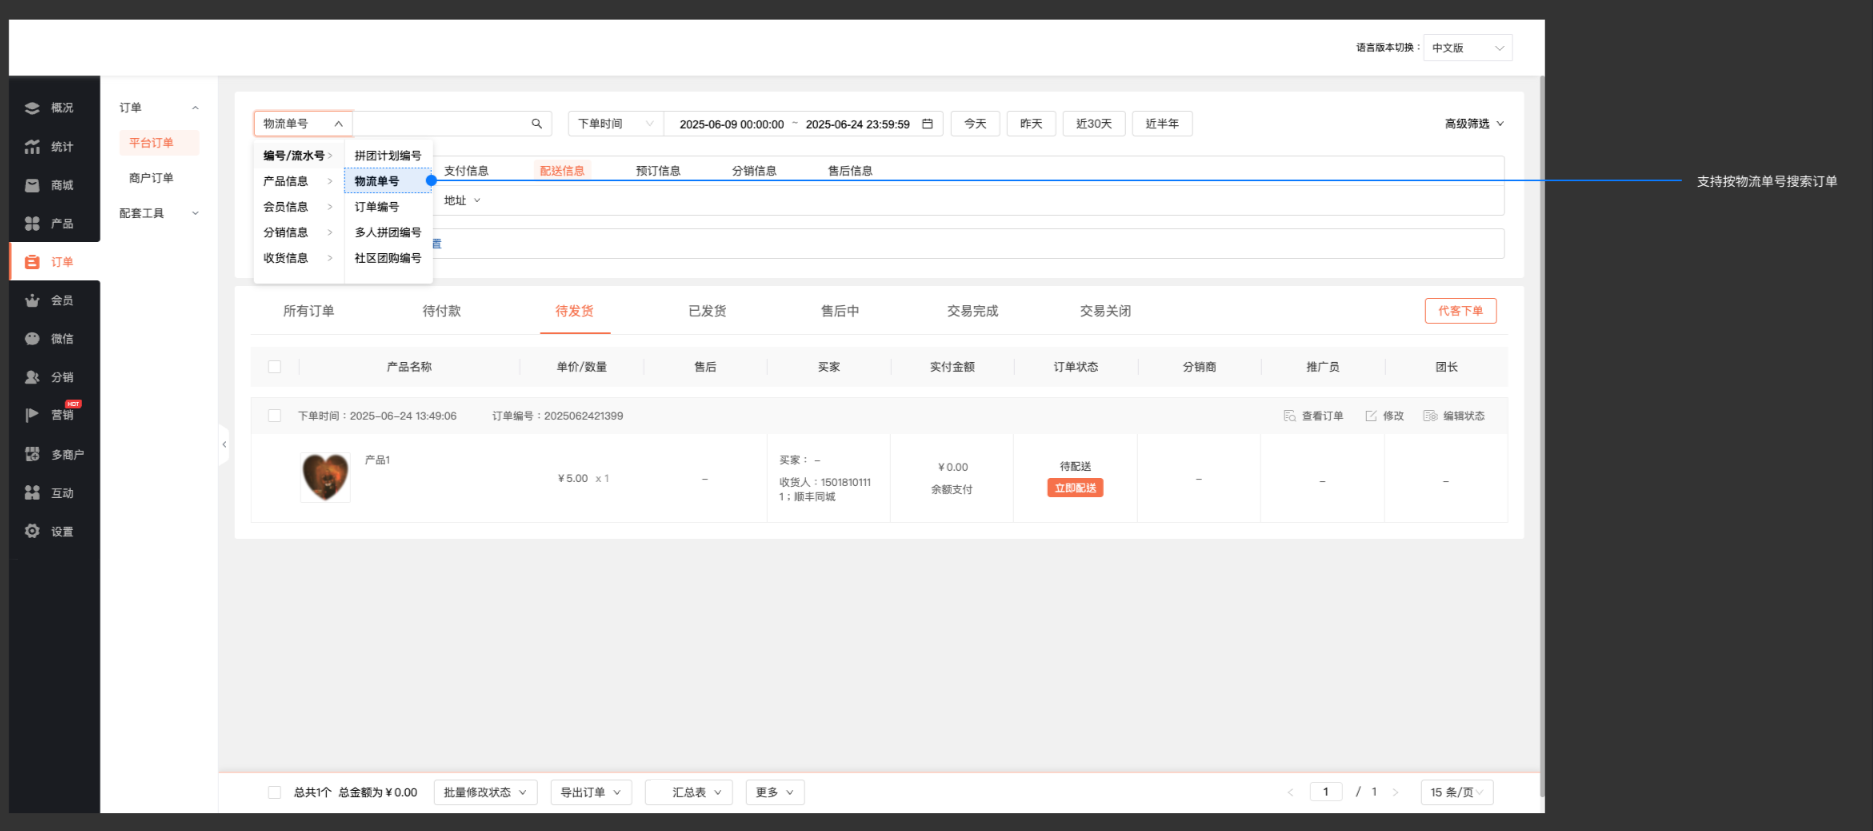Click the 查看订单 view order icon
1873x831 pixels.
pyautogui.click(x=1290, y=416)
